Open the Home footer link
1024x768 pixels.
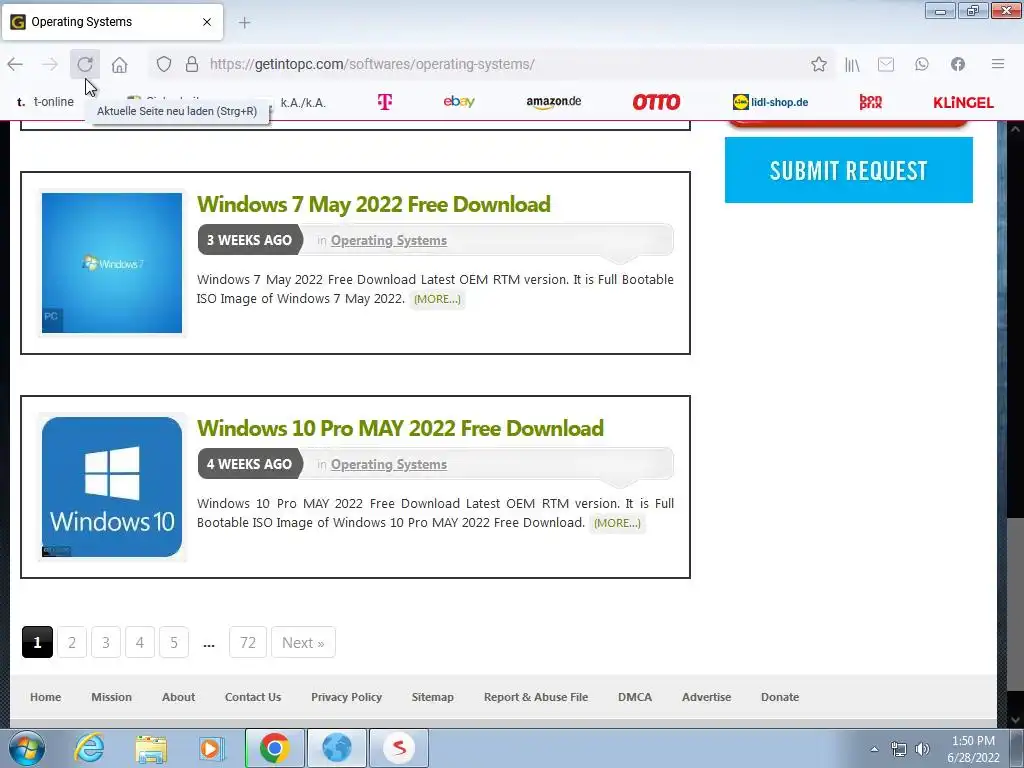(x=46, y=697)
